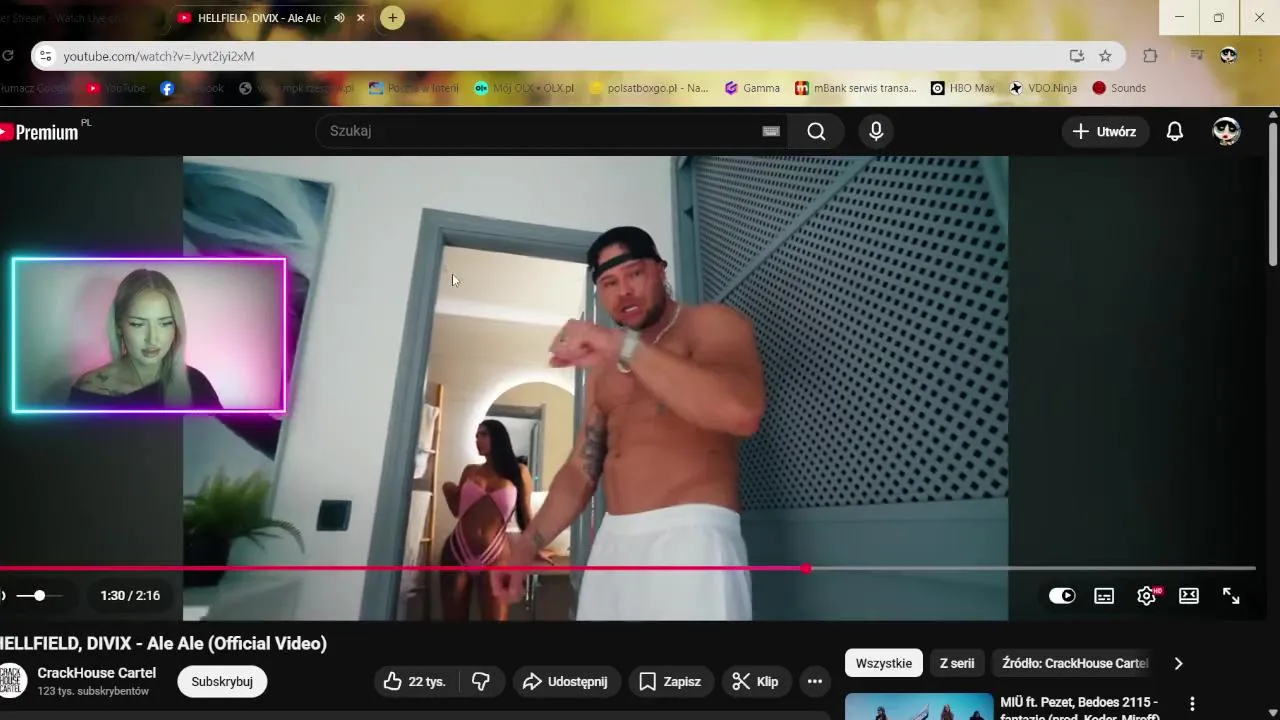This screenshot has width=1280, height=720.
Task: Toggle autoplay switch
Action: coord(1062,596)
